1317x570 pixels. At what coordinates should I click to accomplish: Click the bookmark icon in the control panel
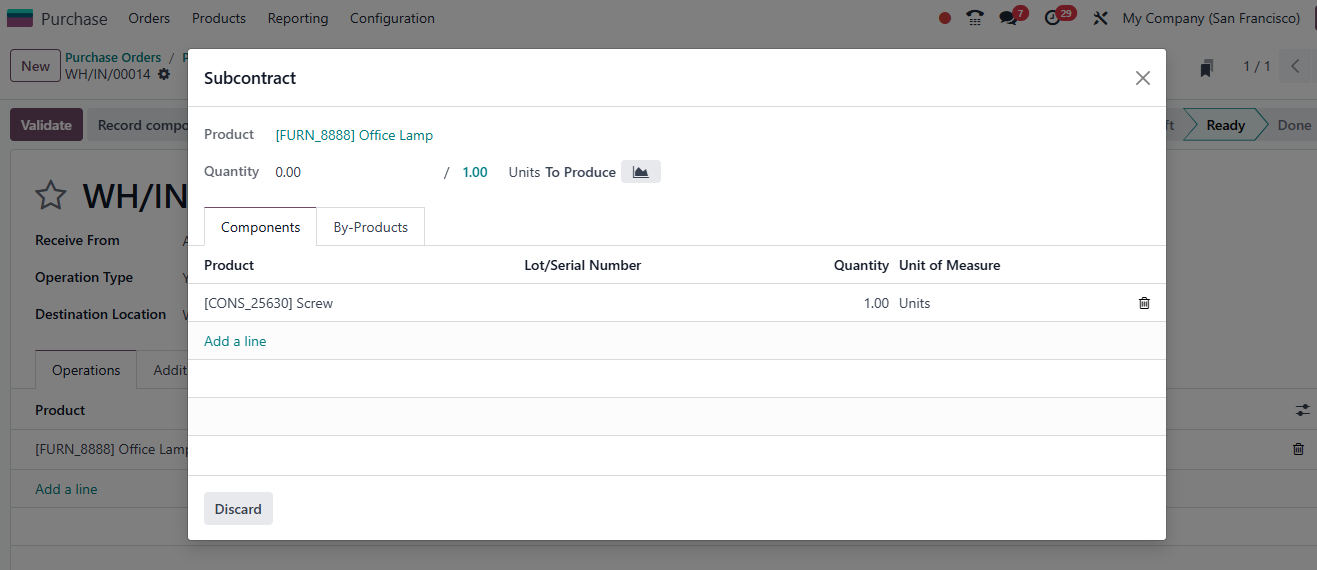[x=1207, y=68]
